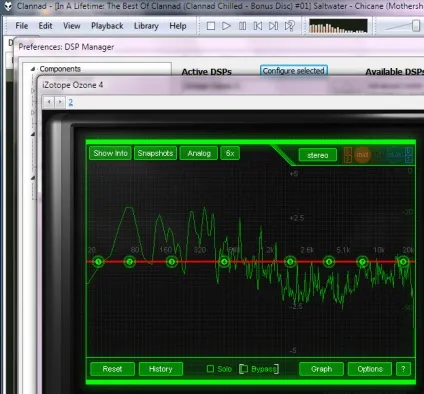Skip to the next track icon

273,26
